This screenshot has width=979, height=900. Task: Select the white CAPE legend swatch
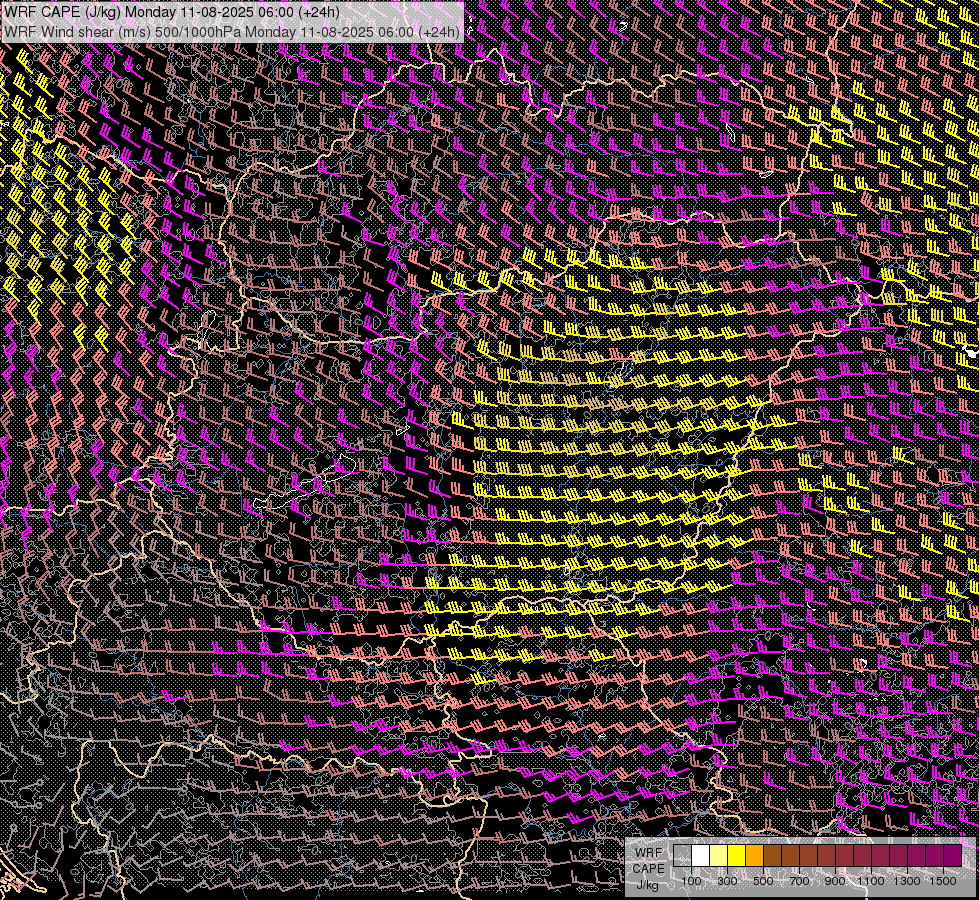pyautogui.click(x=701, y=856)
